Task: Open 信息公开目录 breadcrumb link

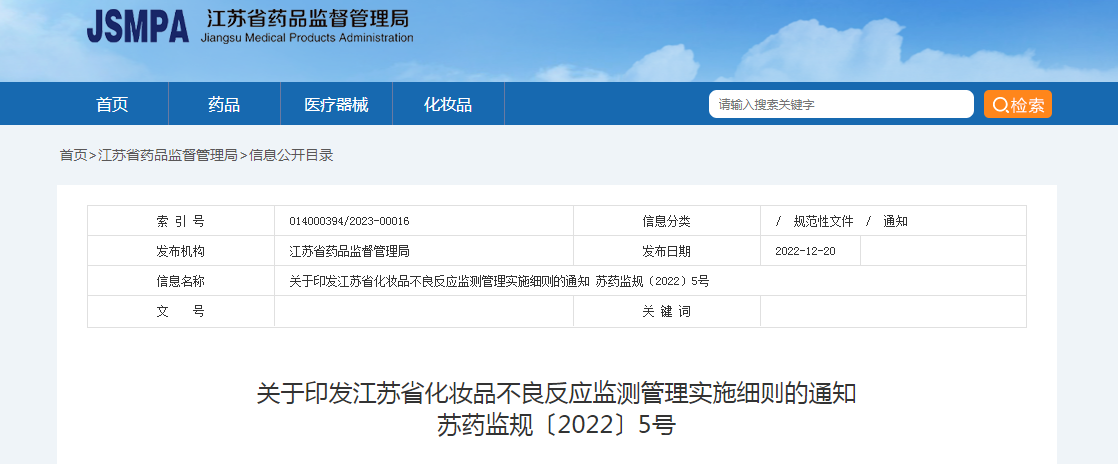Action: (291, 155)
